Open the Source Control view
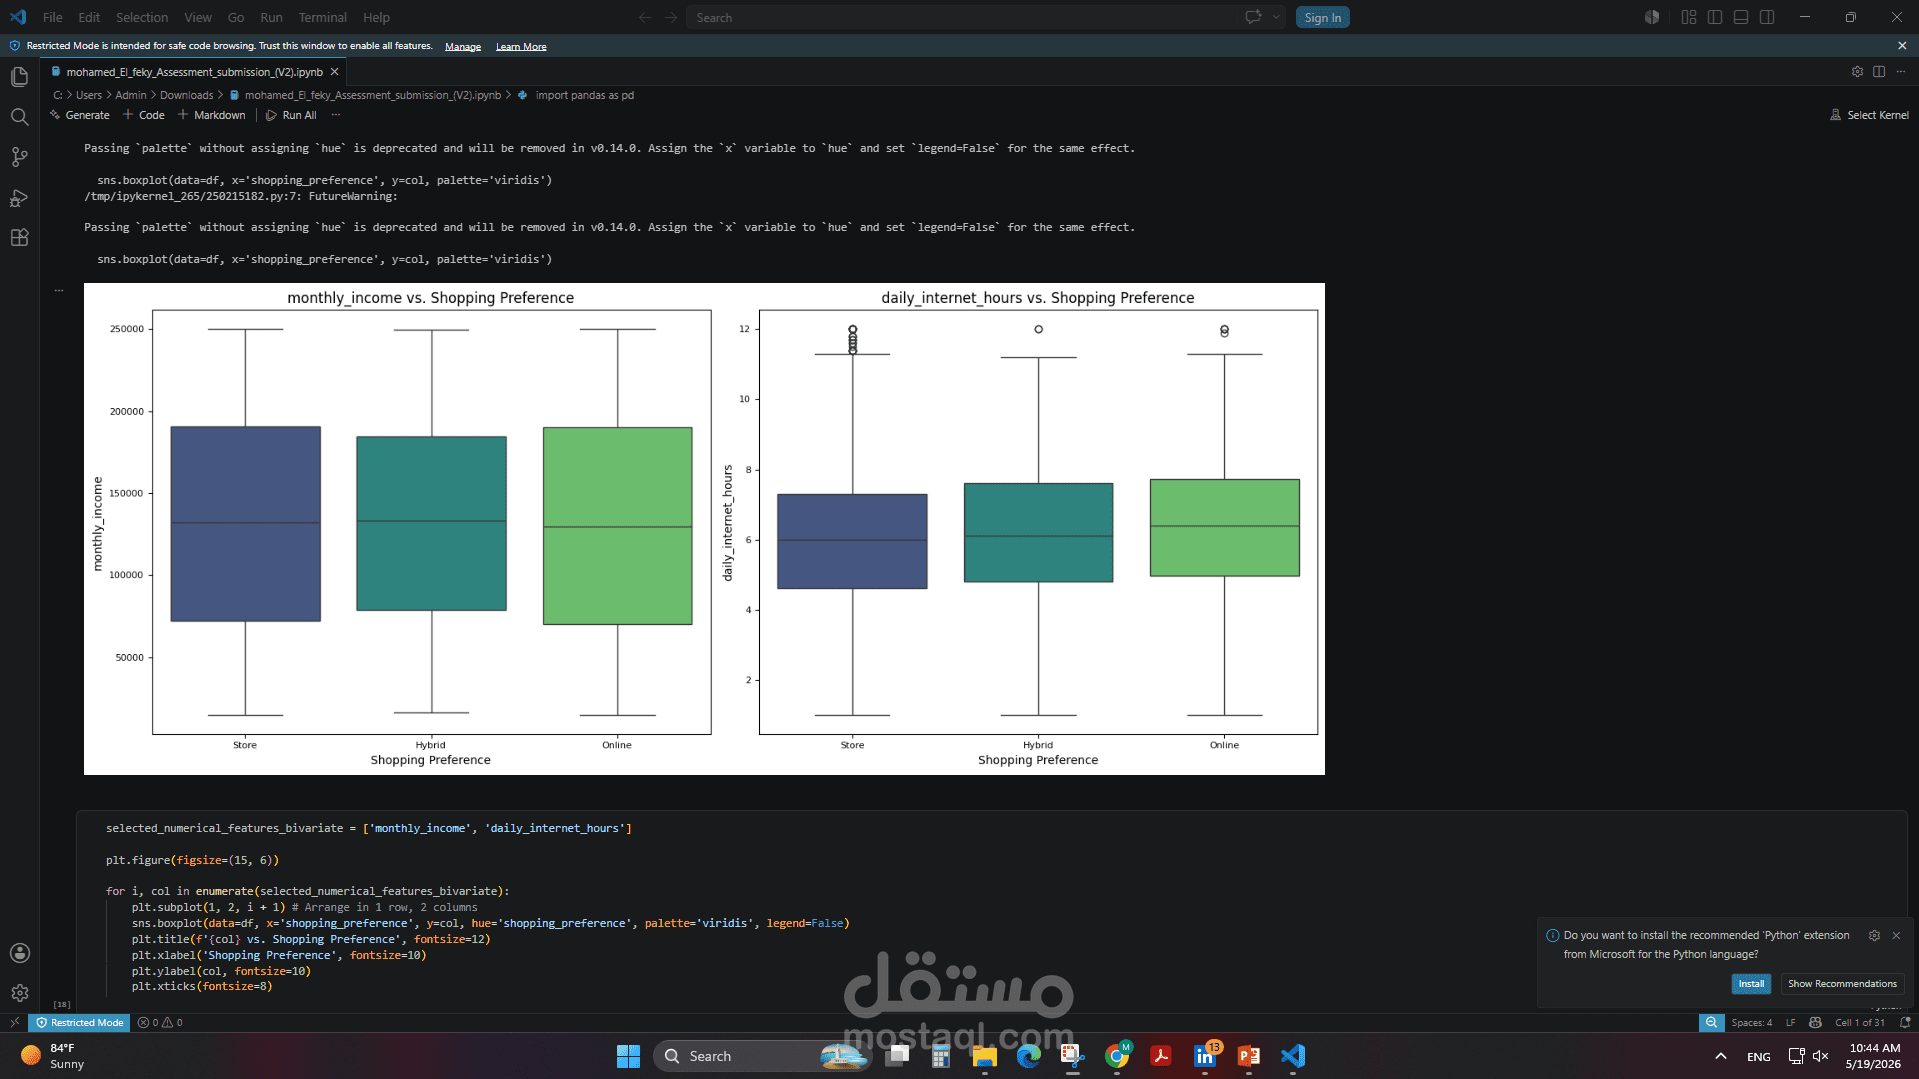Viewport: 1919px width, 1079px height. click(x=19, y=157)
